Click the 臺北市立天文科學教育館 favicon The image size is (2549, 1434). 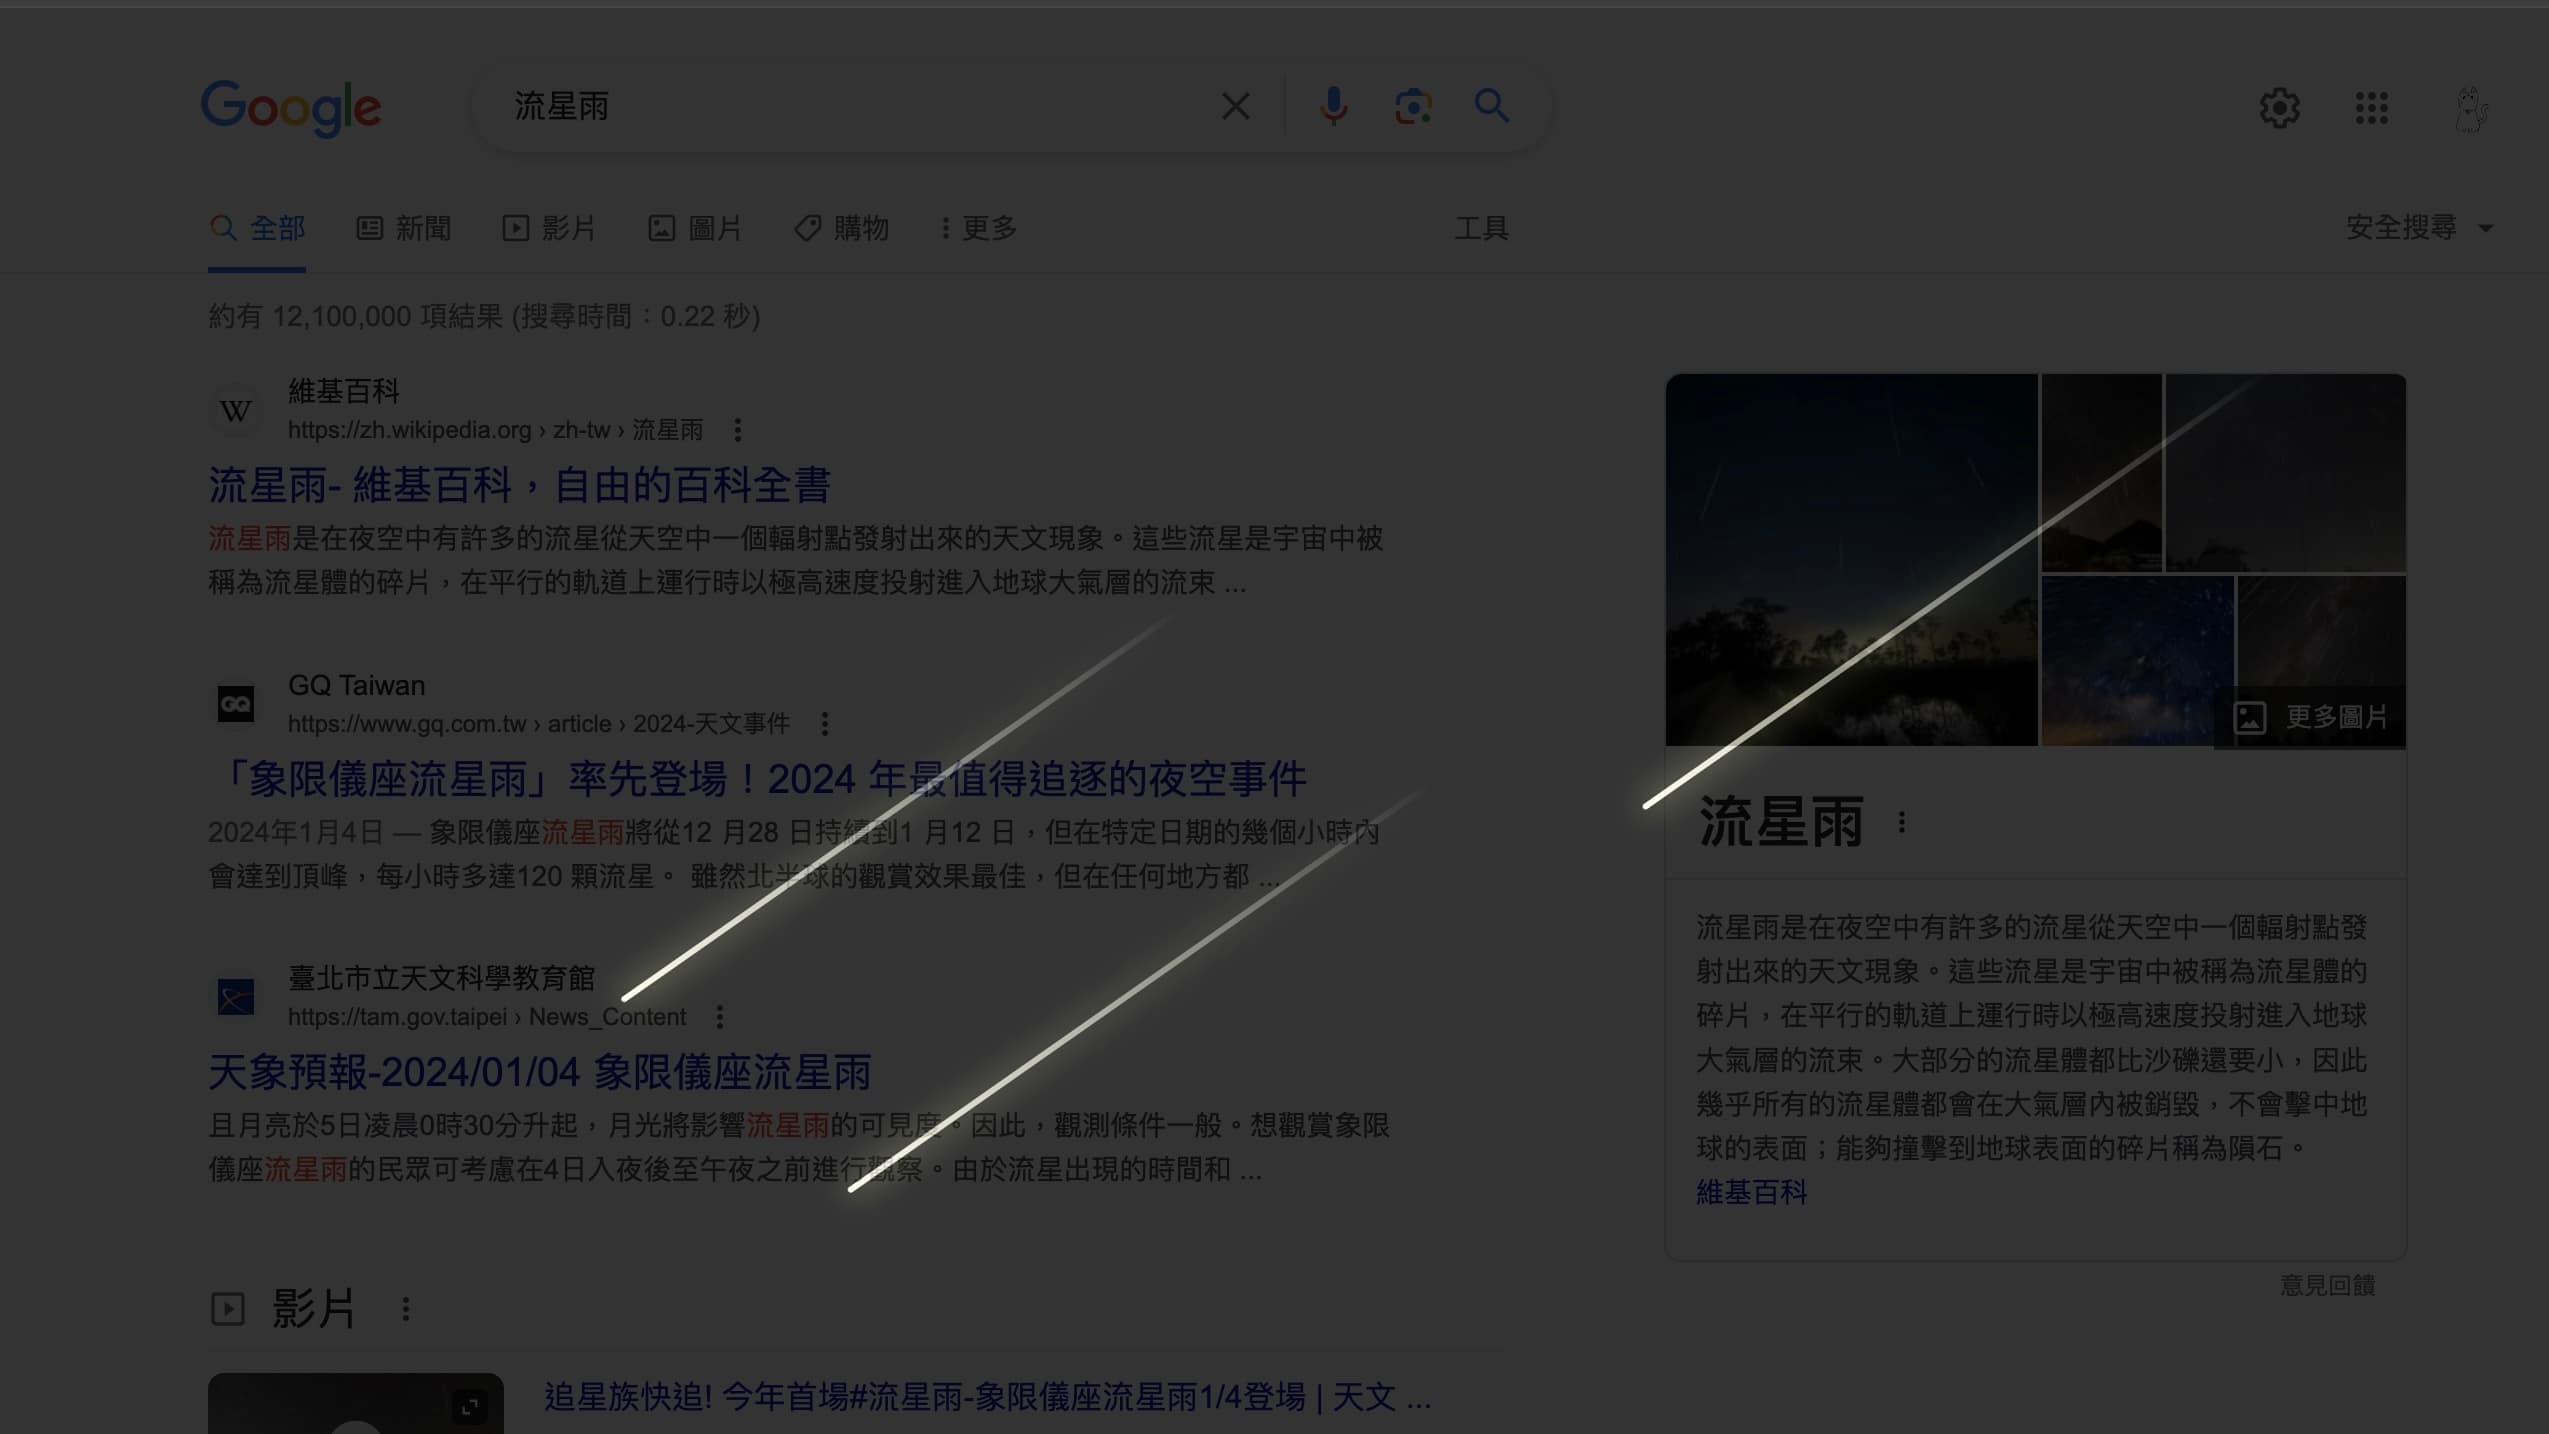click(236, 997)
